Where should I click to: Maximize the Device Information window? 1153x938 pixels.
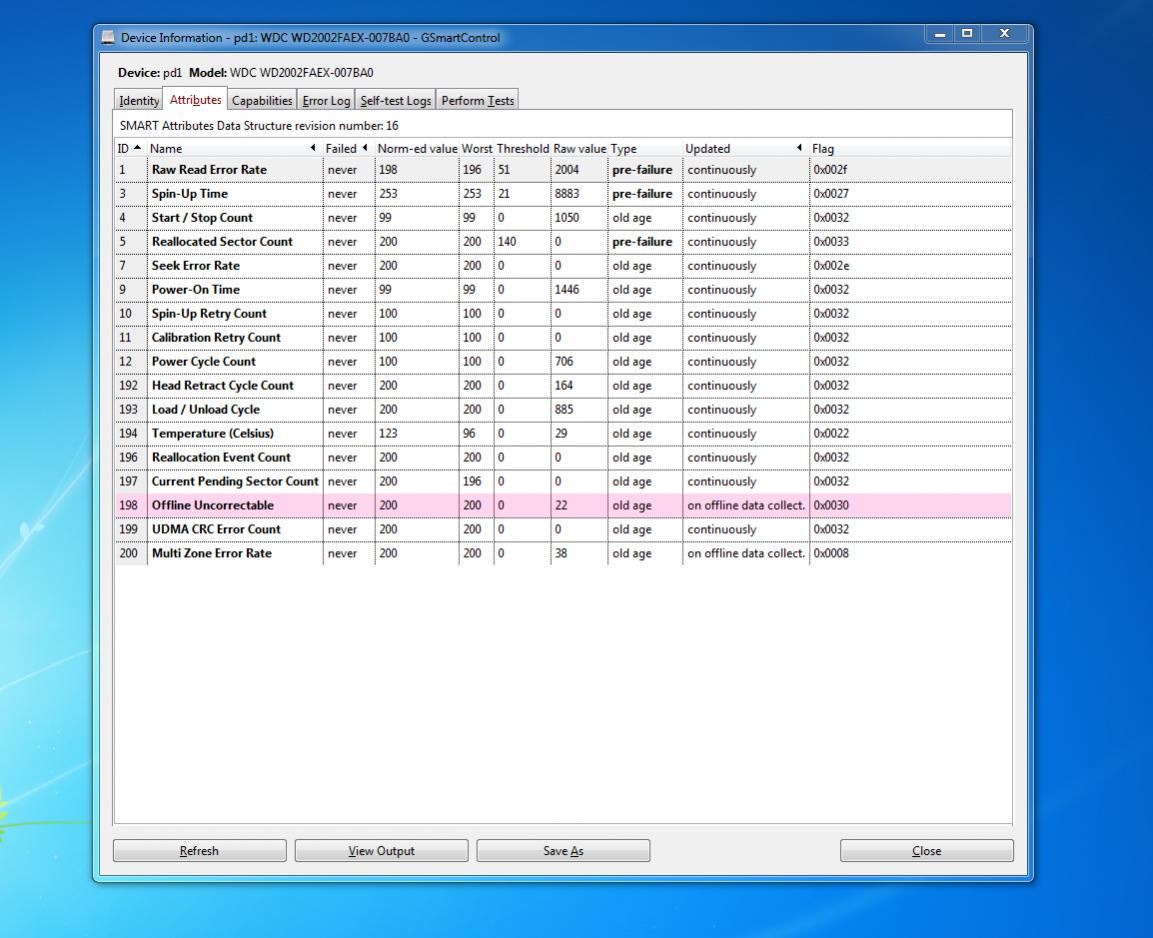pyautogui.click(x=968, y=34)
